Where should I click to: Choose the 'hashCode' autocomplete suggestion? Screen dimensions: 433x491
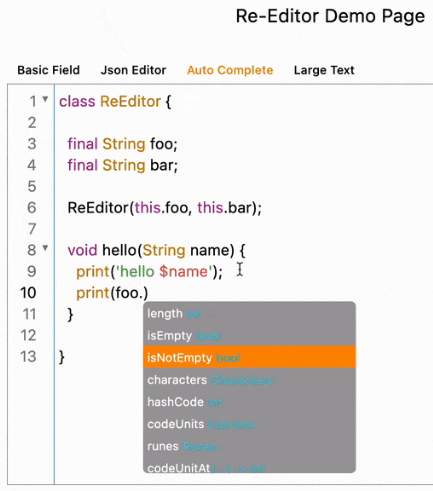tap(249, 402)
